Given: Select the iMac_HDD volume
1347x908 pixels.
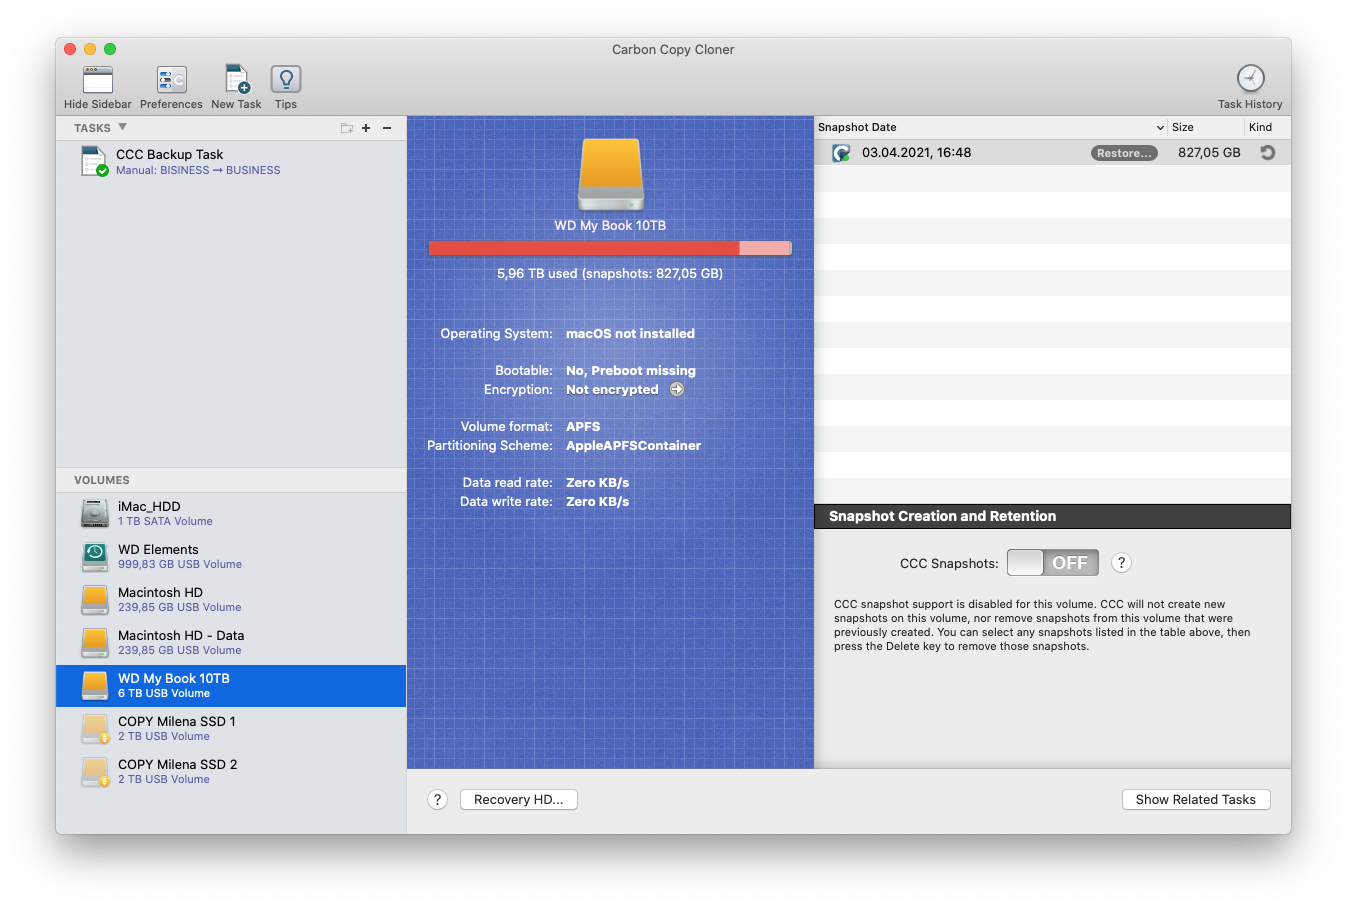Looking at the screenshot, I should [231, 514].
